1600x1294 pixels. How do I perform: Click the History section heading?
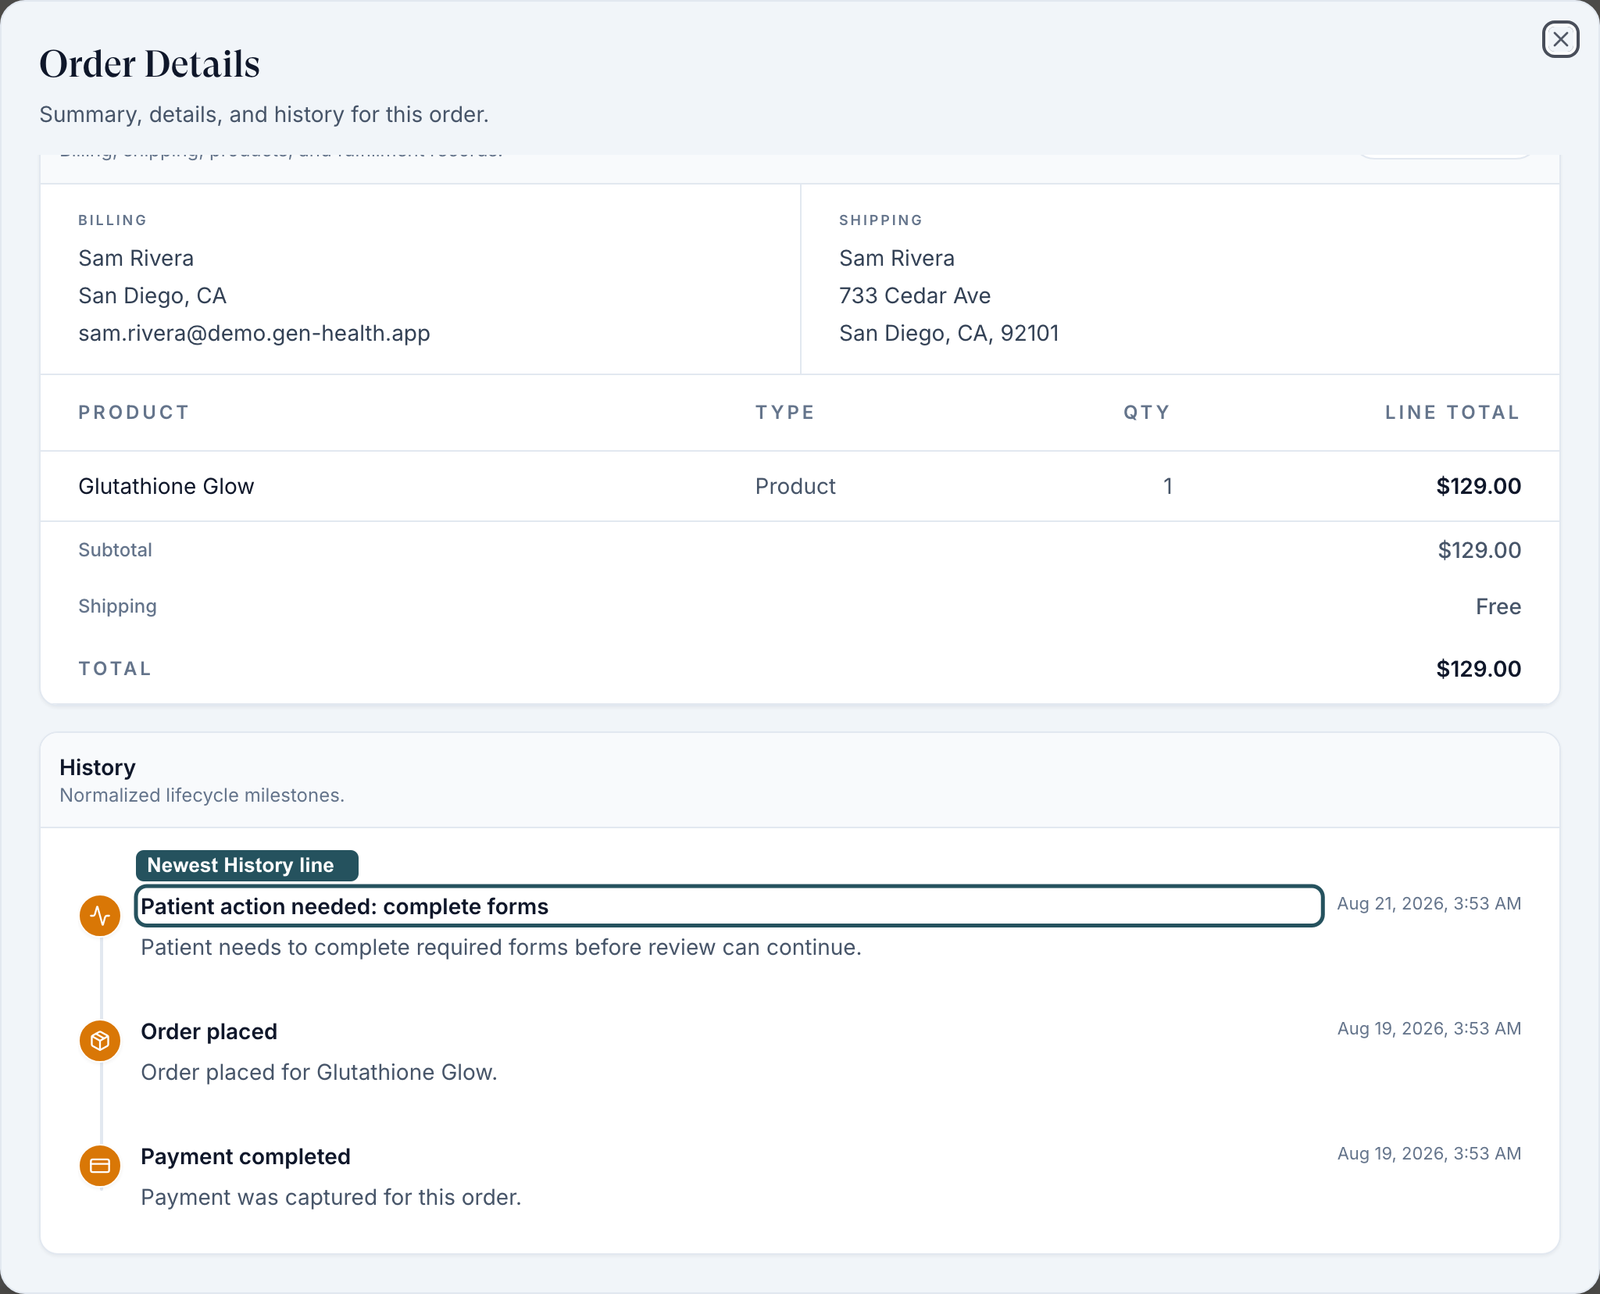(97, 767)
